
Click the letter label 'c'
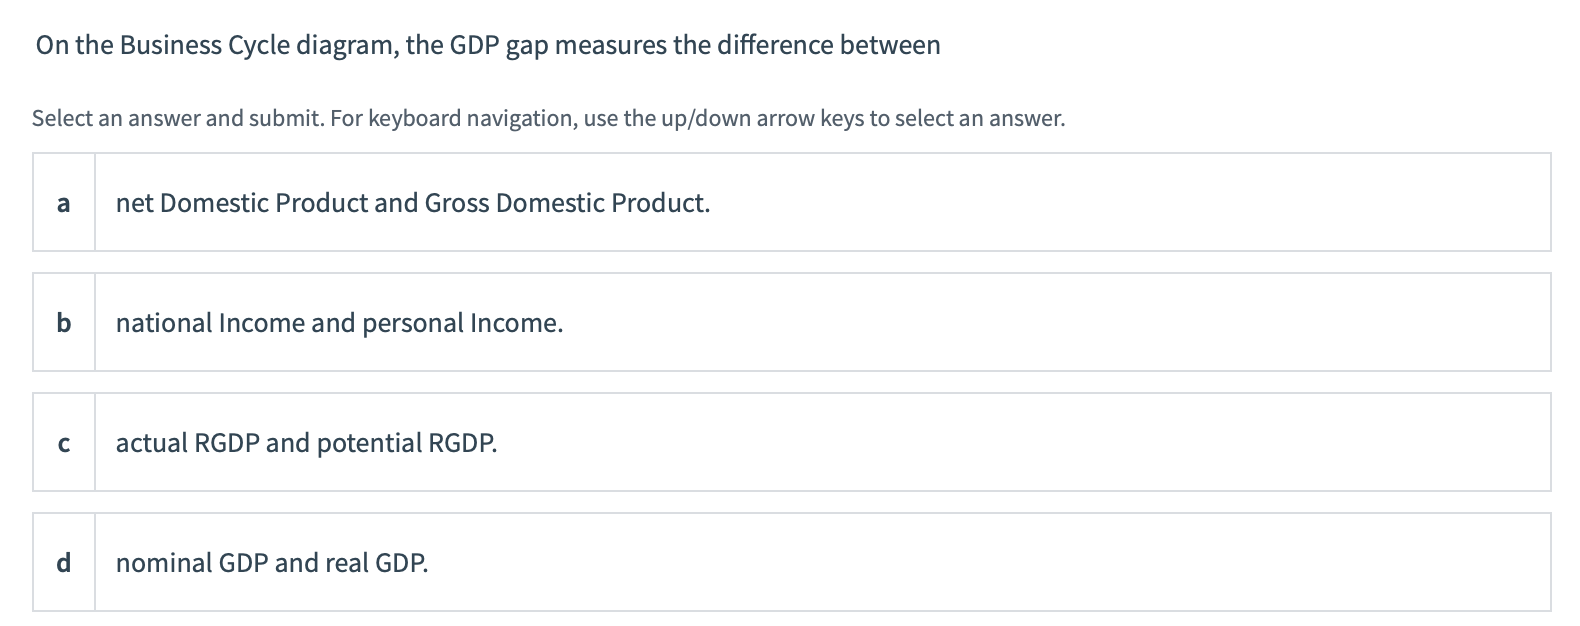(x=63, y=442)
